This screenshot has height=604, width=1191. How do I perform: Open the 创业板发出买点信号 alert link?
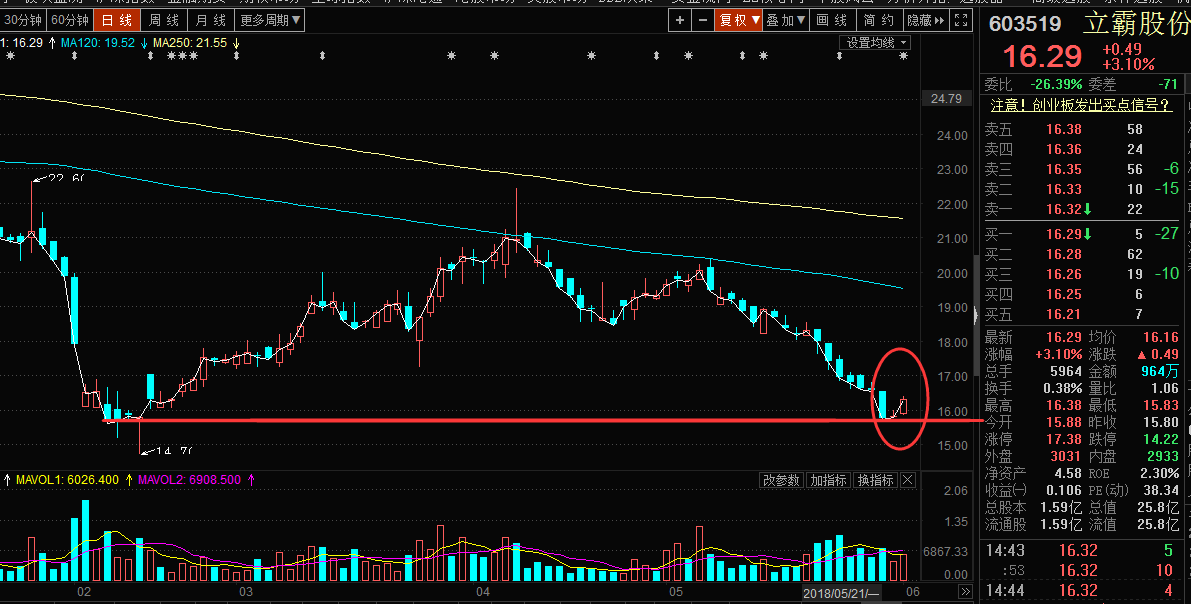pos(1080,104)
